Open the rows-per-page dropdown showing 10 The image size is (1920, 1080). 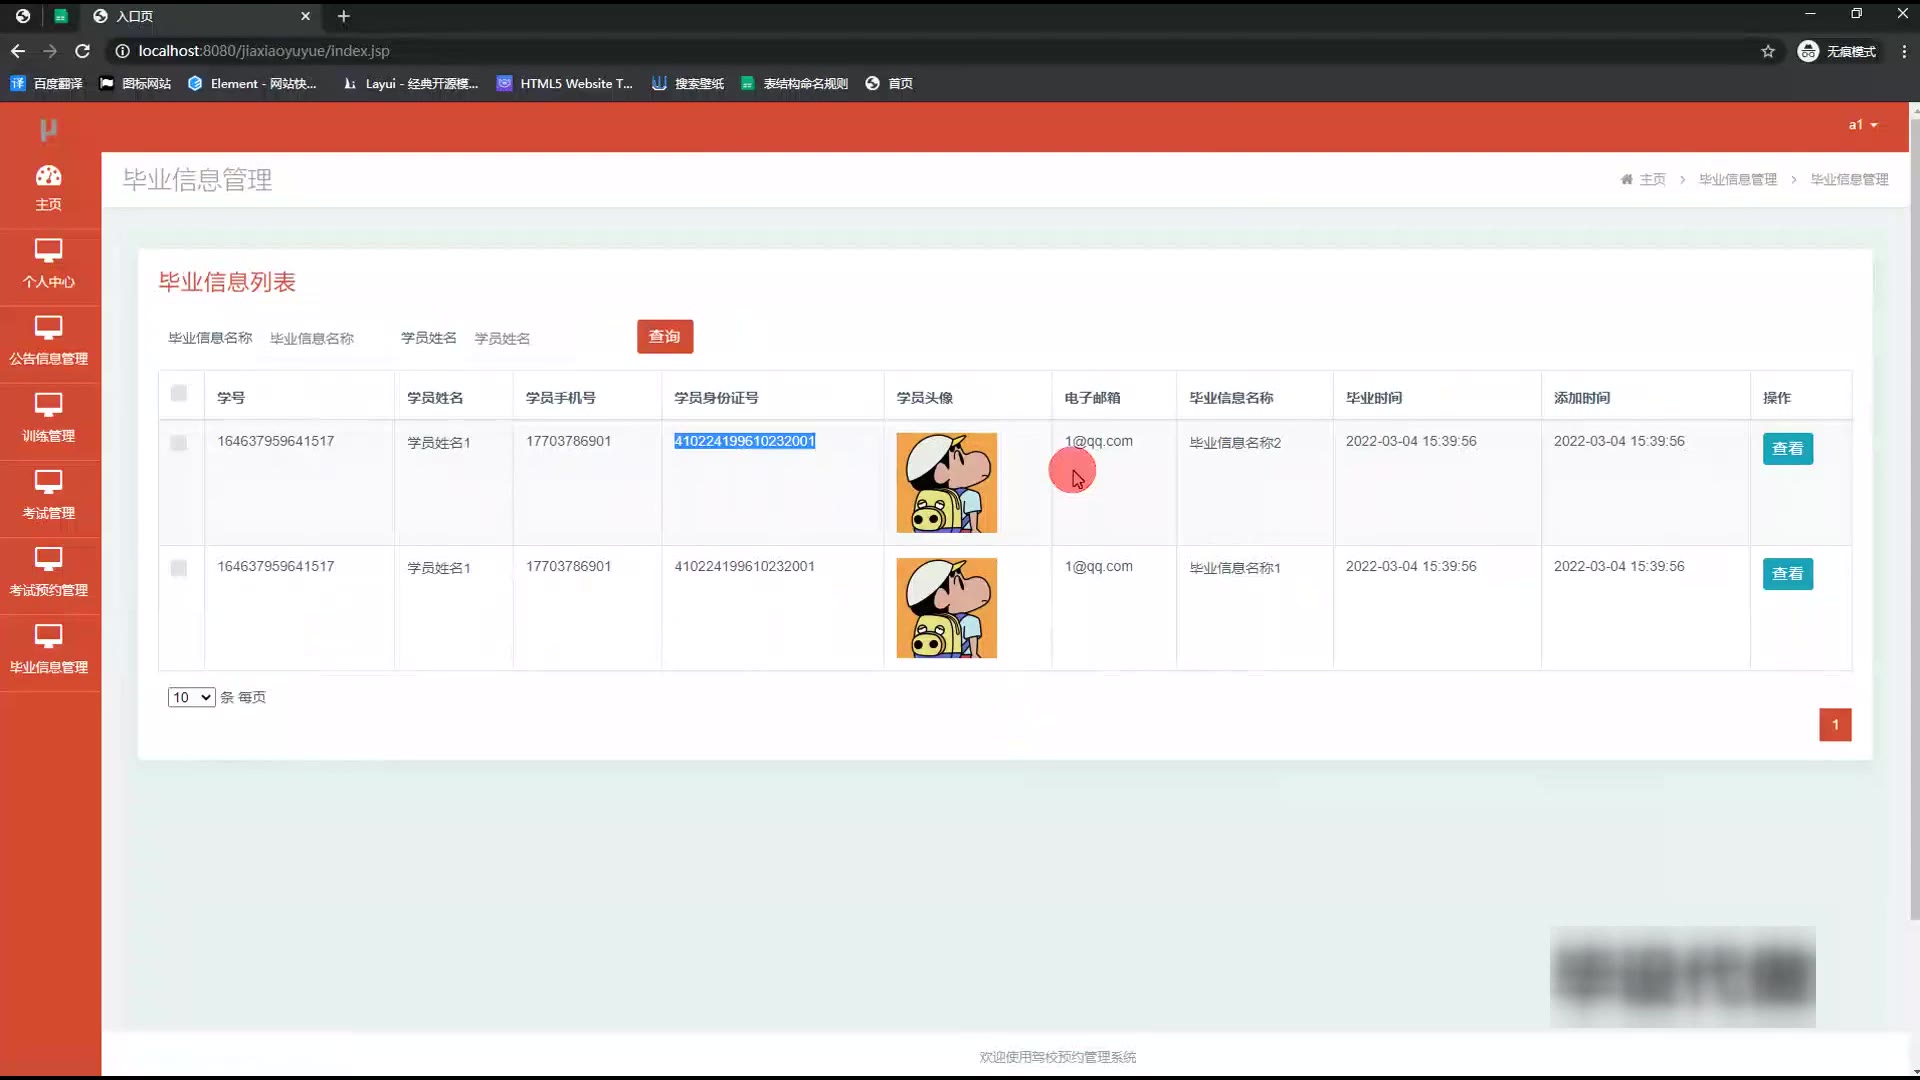(x=191, y=697)
